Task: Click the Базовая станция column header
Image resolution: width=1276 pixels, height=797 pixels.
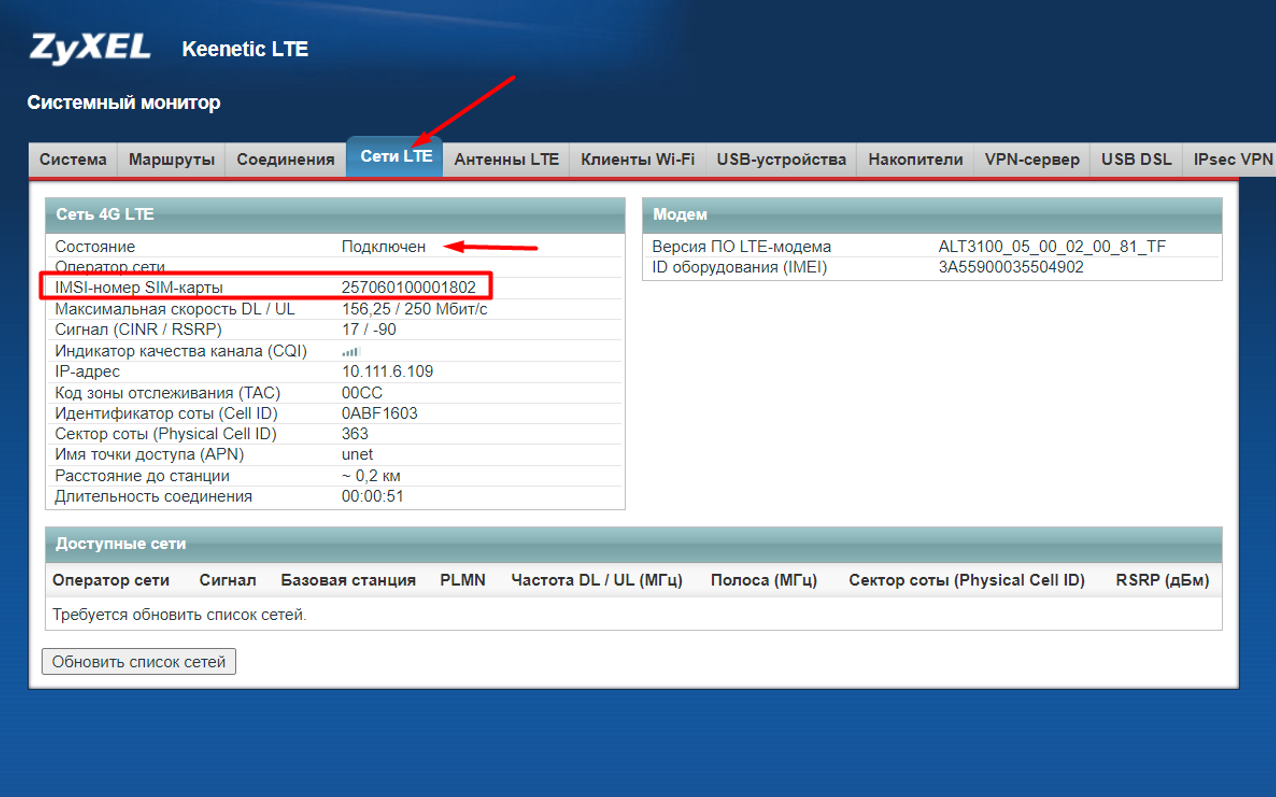Action: 348,580
